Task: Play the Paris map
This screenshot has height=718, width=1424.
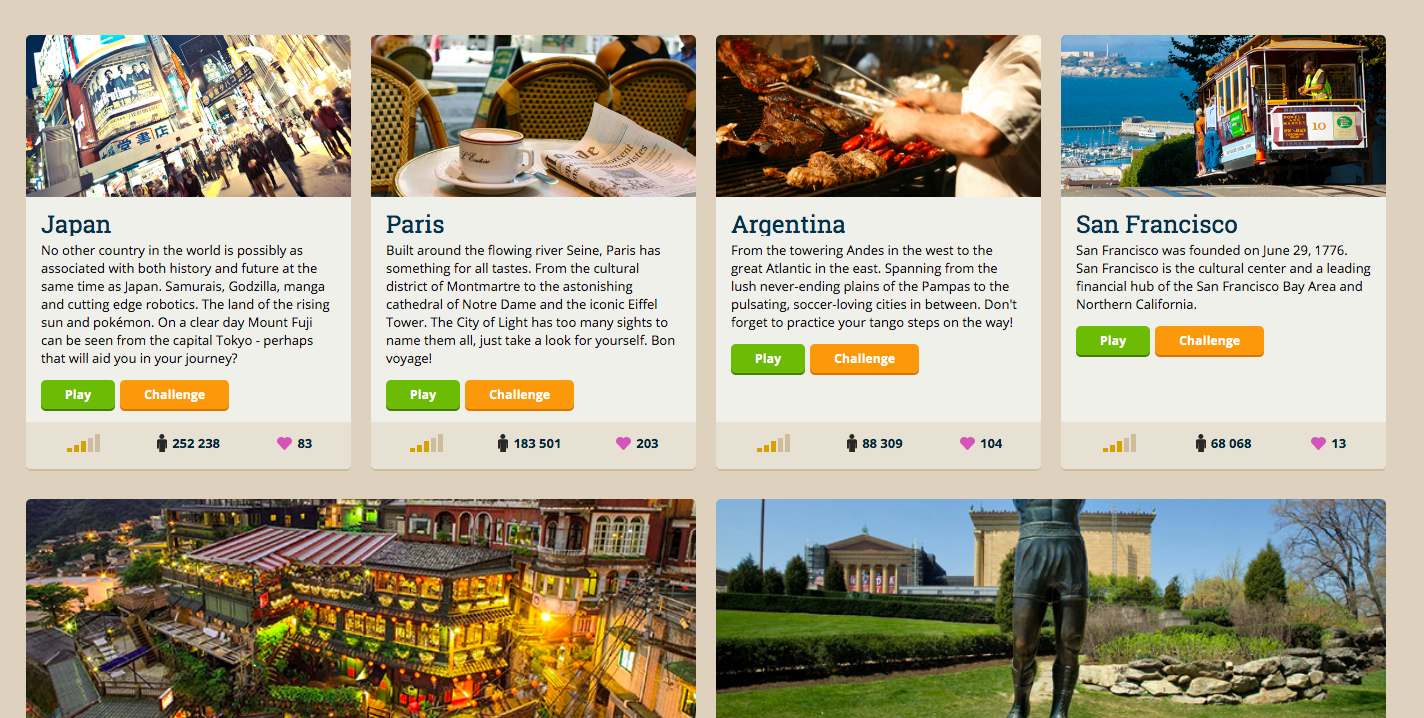Action: coord(423,395)
